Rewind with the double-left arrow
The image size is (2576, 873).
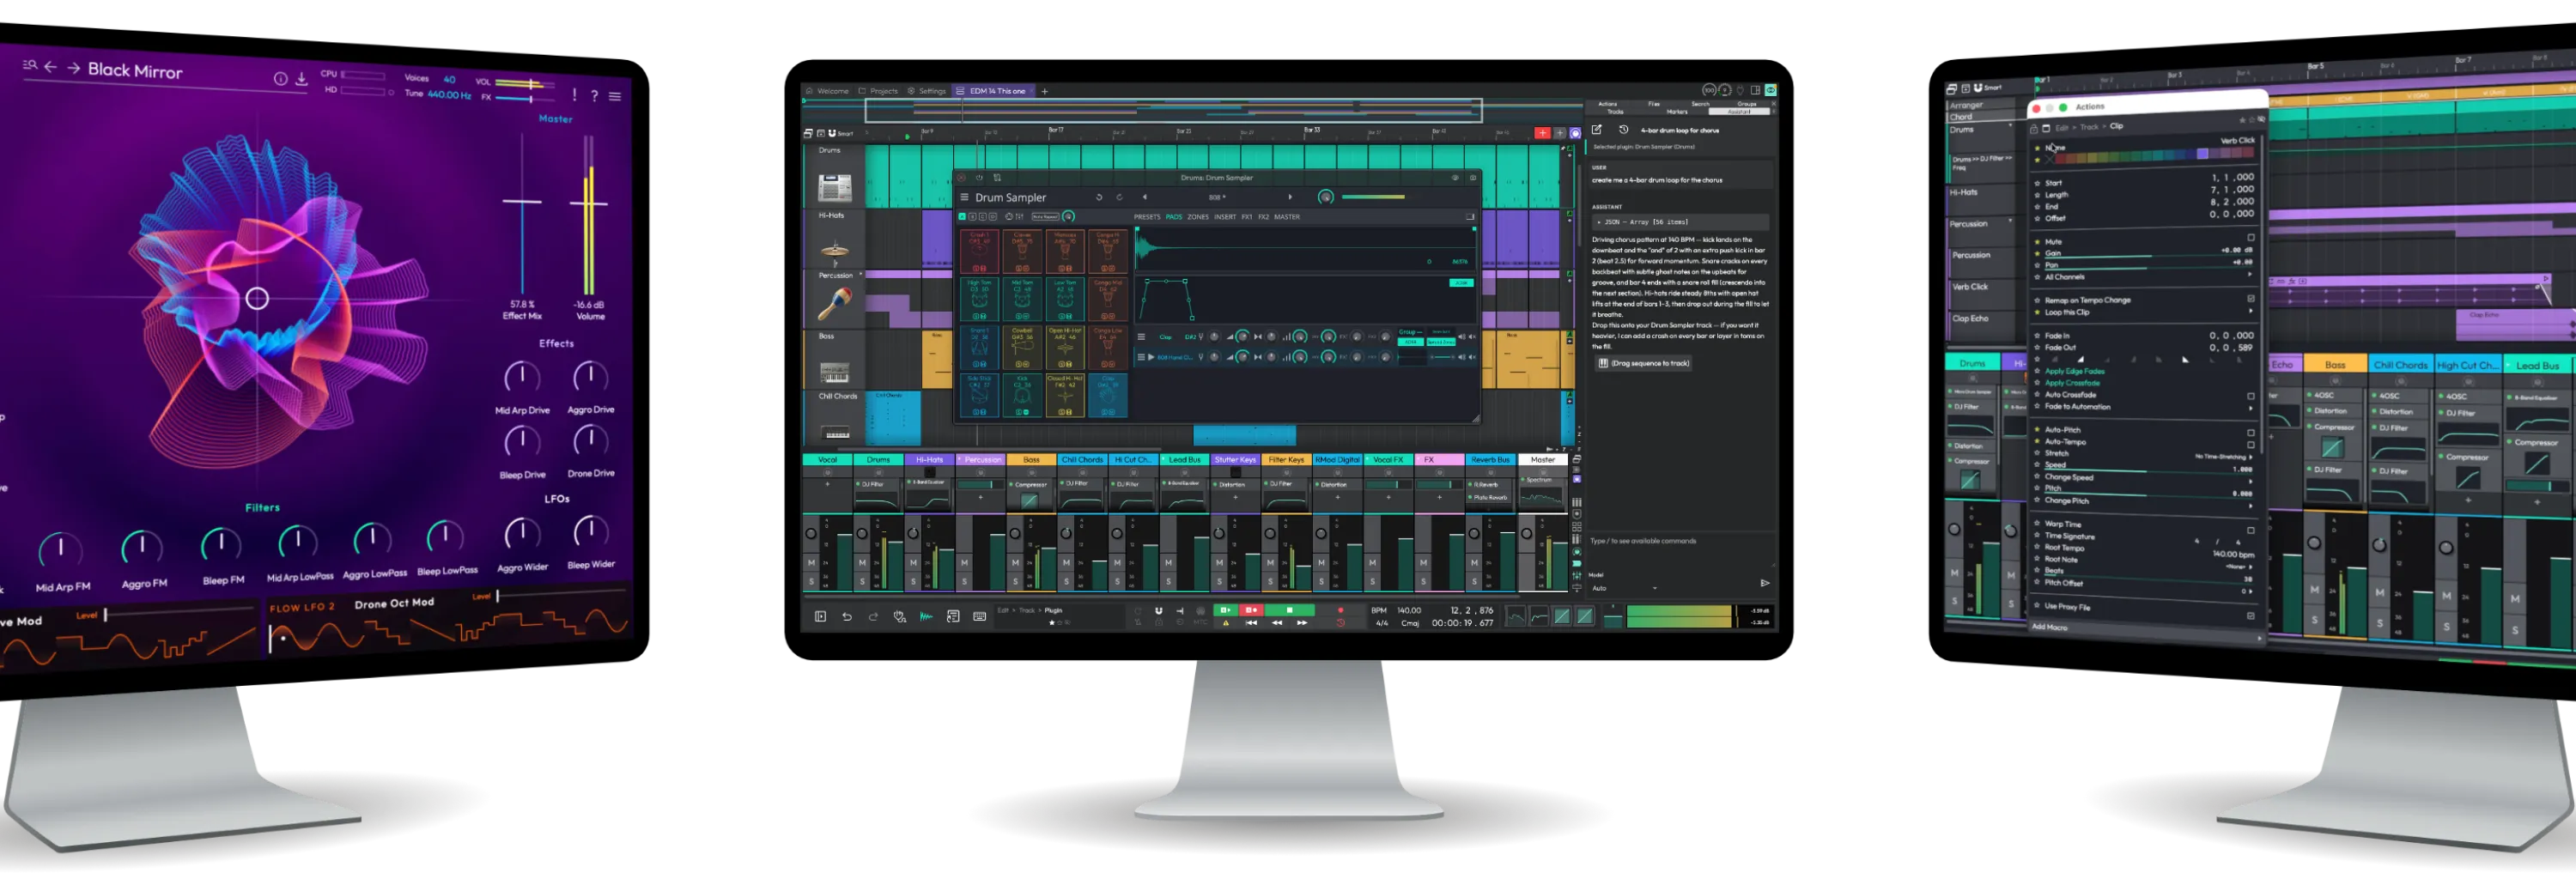coord(1277,623)
